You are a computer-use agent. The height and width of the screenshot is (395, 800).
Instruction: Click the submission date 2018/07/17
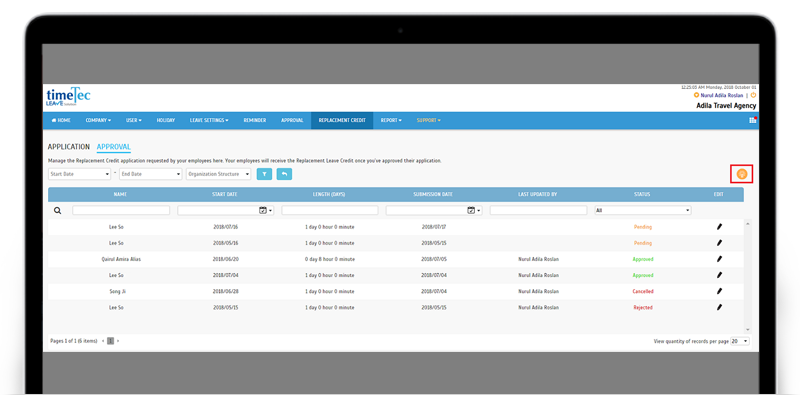pyautogui.click(x=434, y=227)
